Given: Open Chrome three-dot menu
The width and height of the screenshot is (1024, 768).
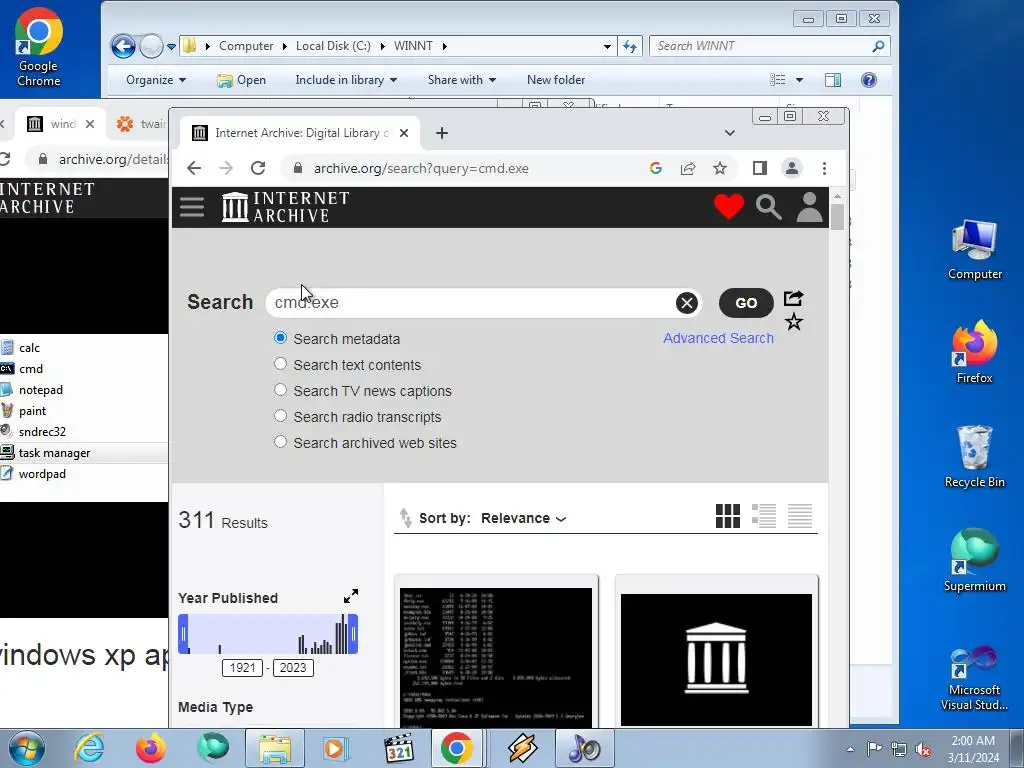Looking at the screenshot, I should click(x=824, y=168).
